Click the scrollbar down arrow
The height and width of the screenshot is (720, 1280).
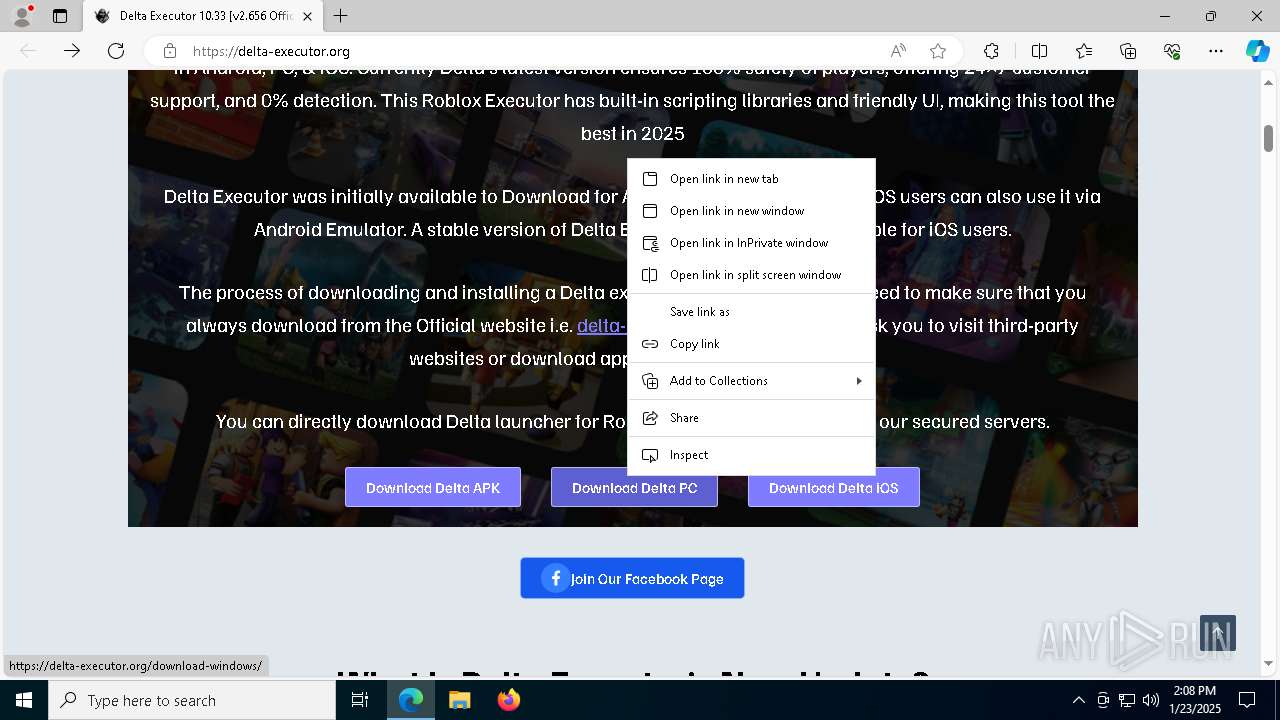click(x=1268, y=663)
